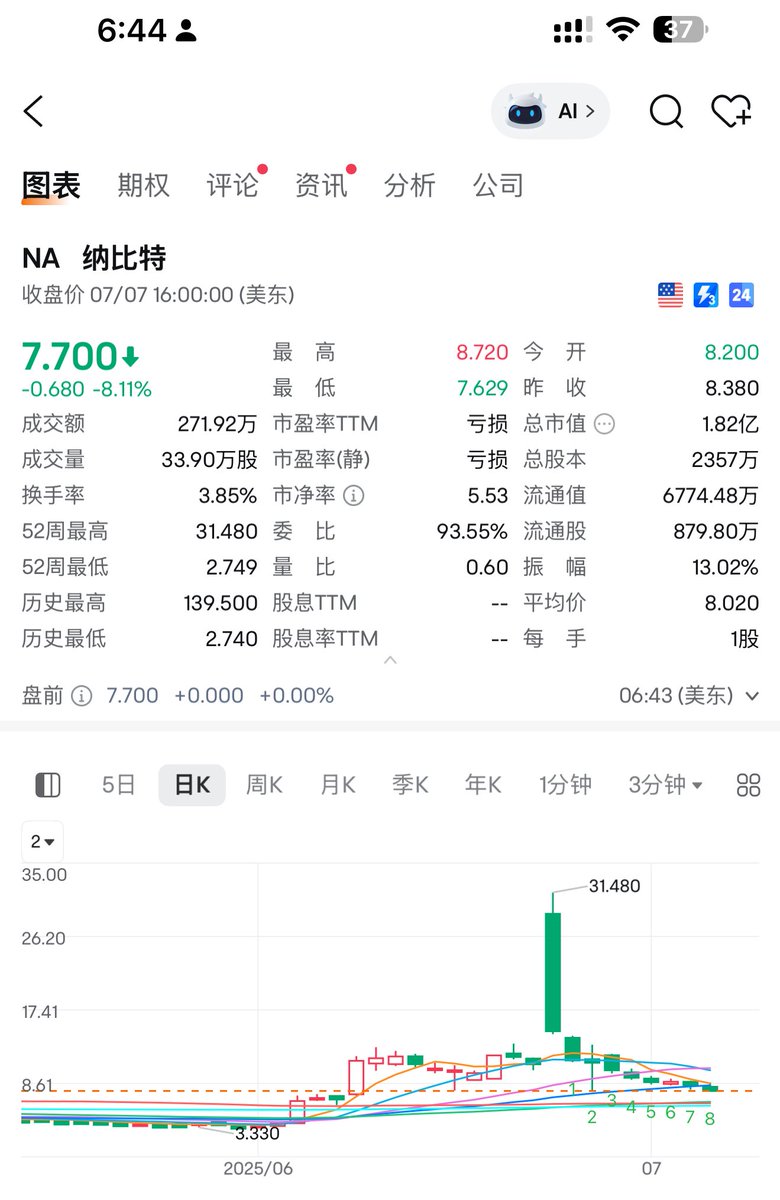This screenshot has height=1200, width=780.
Task: Tap the 换手率 value 3.85%
Action: [230, 495]
